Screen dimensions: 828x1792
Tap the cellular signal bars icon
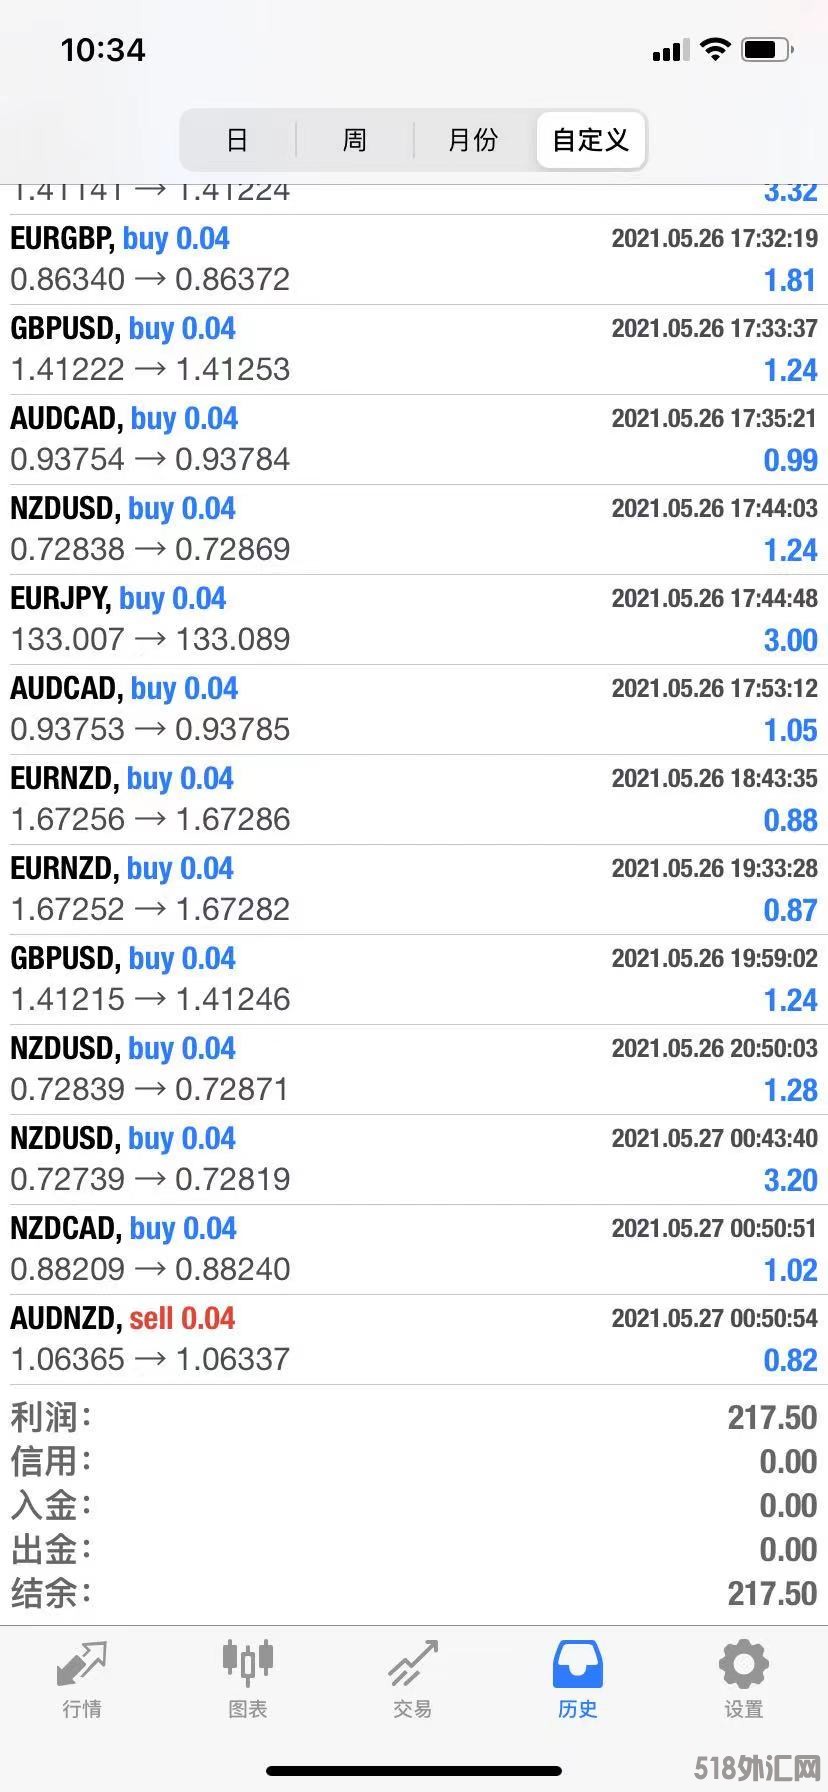[670, 50]
